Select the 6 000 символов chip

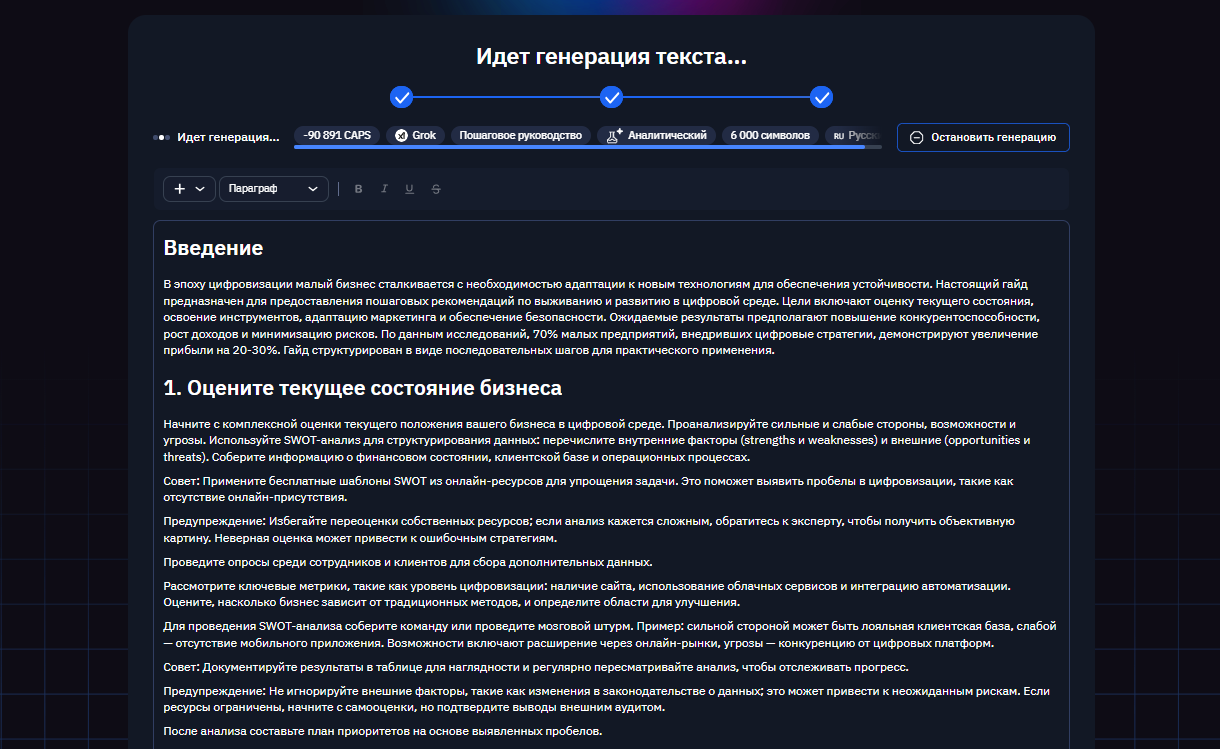pyautogui.click(x=770, y=135)
